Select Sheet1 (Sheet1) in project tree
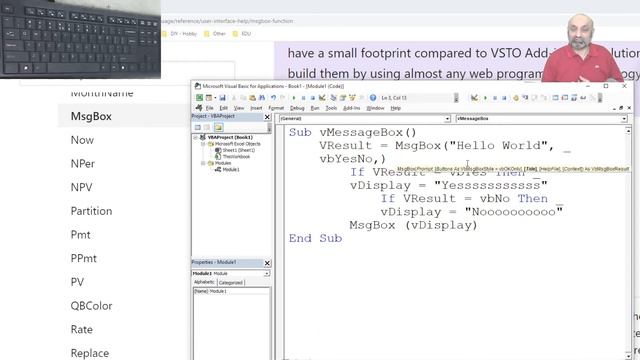This screenshot has width=640, height=360. [239, 150]
